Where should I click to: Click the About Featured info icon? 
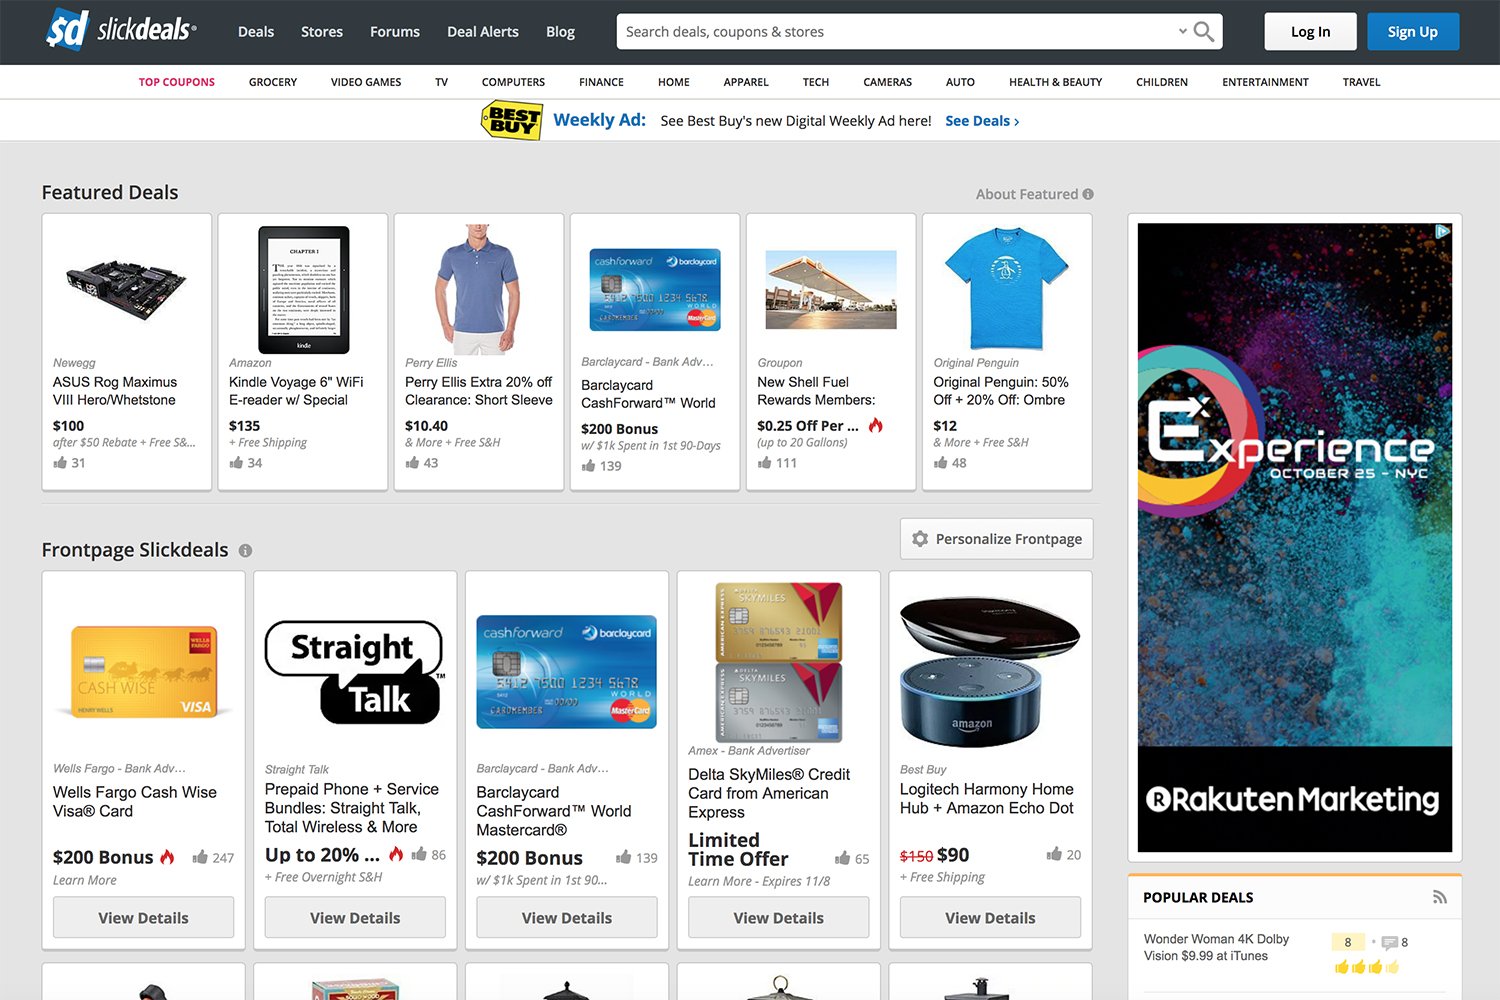[1088, 194]
